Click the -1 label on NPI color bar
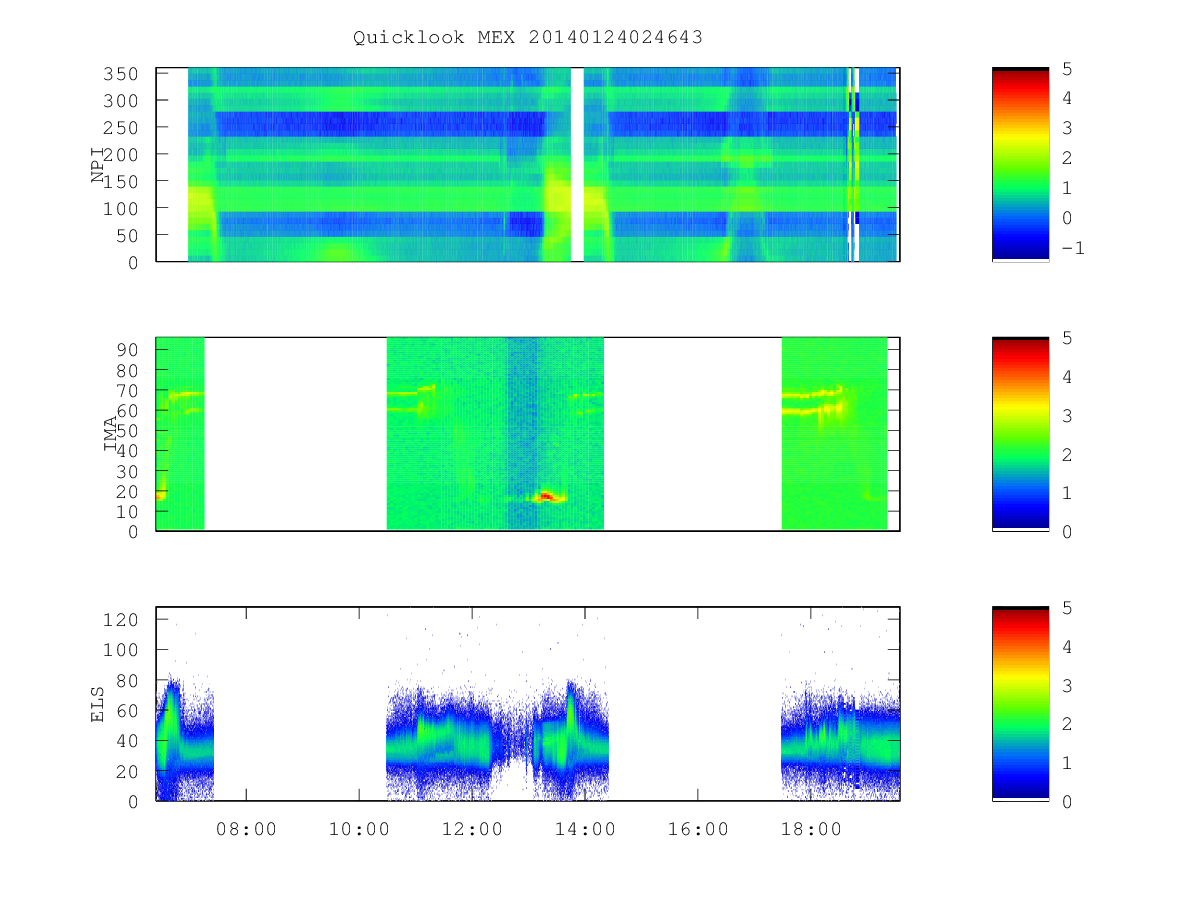 point(1072,248)
